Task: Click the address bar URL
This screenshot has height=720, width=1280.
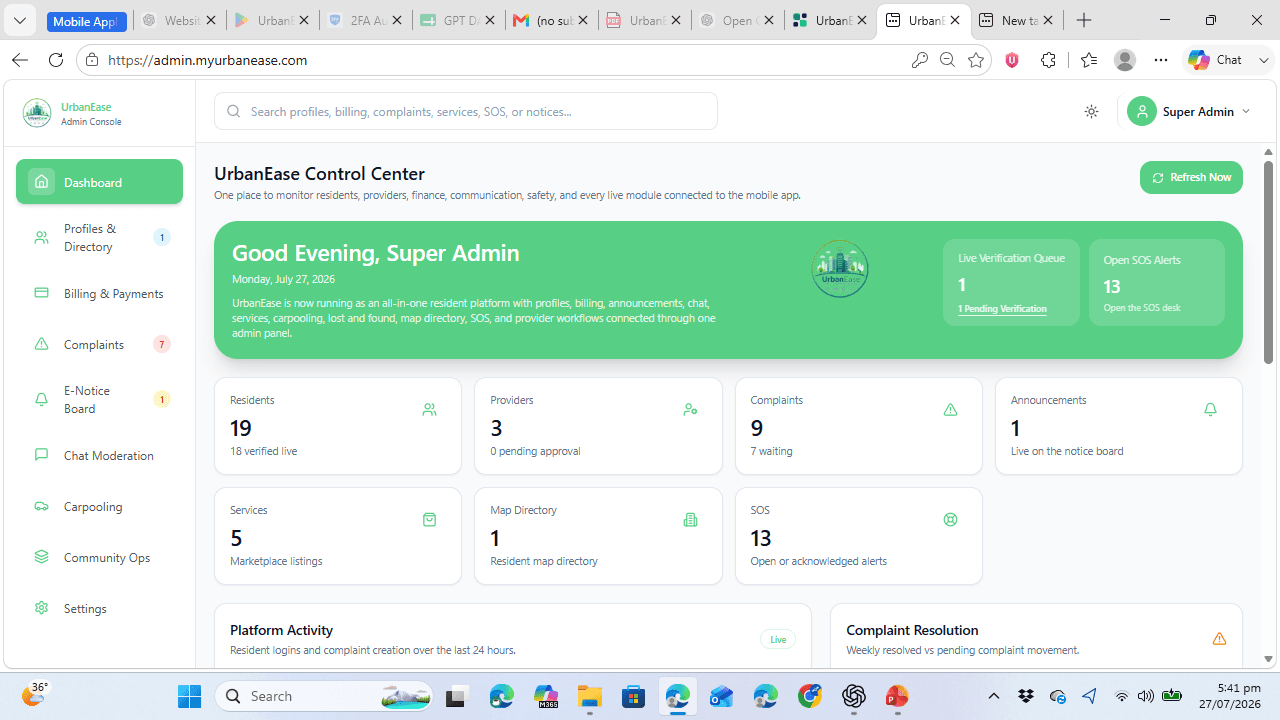Action: pos(207,60)
